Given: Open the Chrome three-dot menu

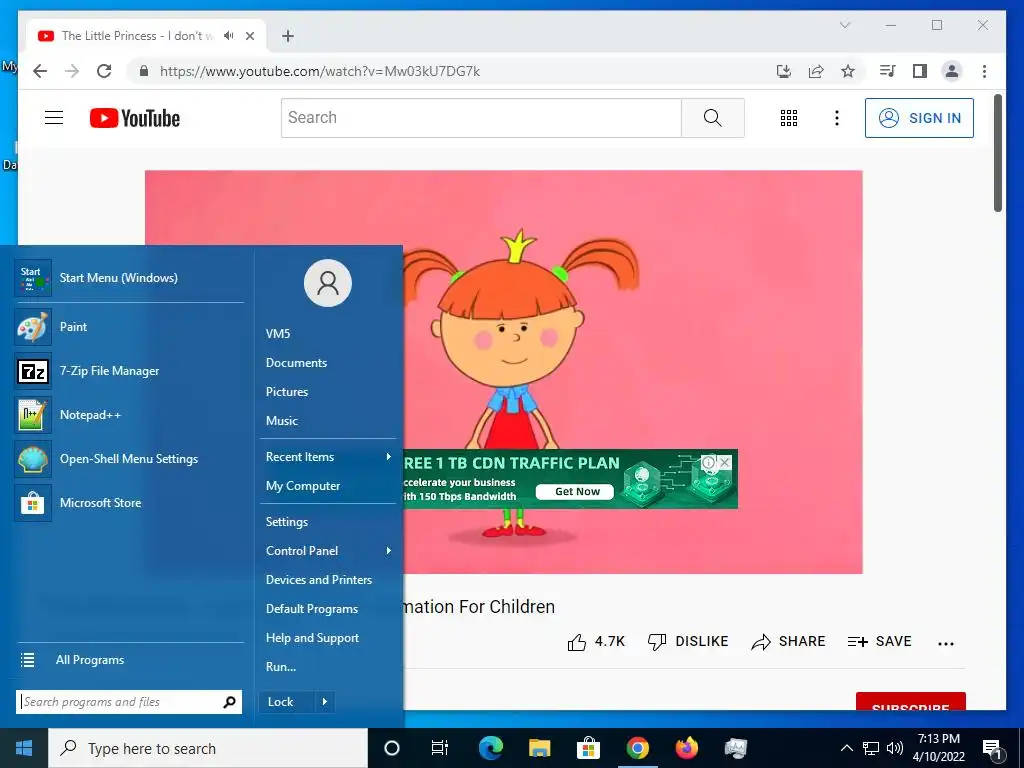Looking at the screenshot, I should coord(984,71).
